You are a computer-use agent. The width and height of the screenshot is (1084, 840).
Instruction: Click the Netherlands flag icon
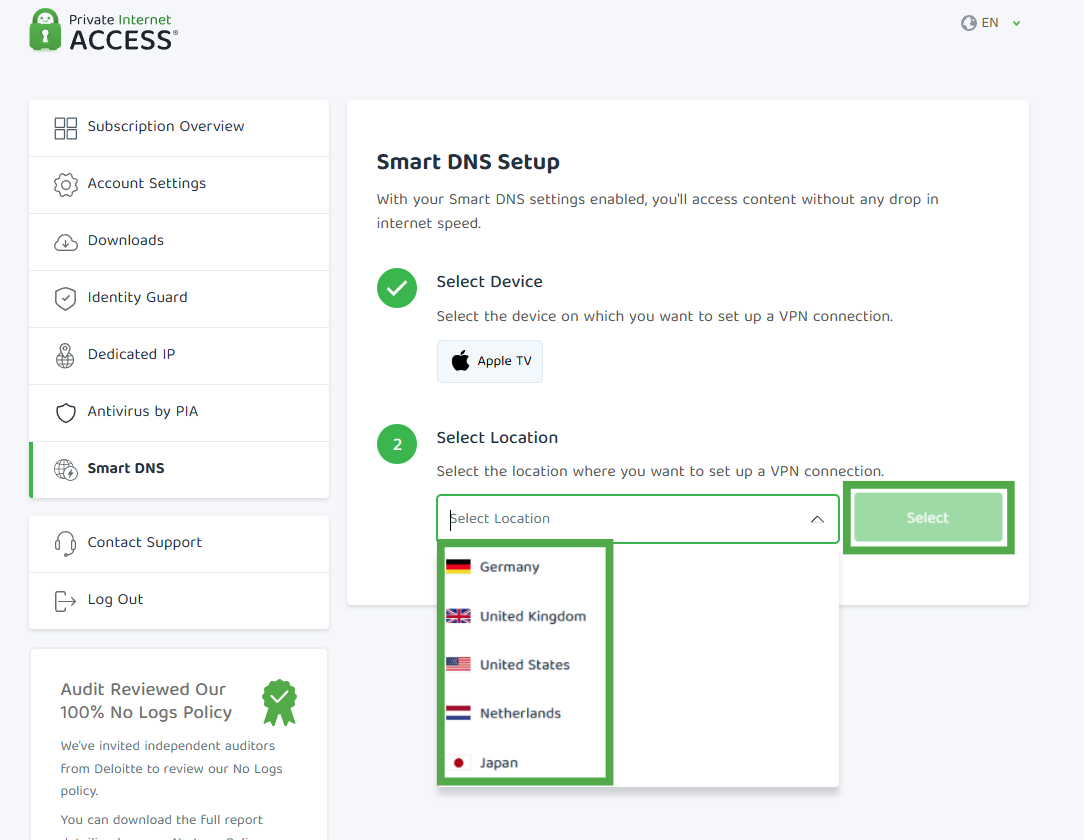458,713
